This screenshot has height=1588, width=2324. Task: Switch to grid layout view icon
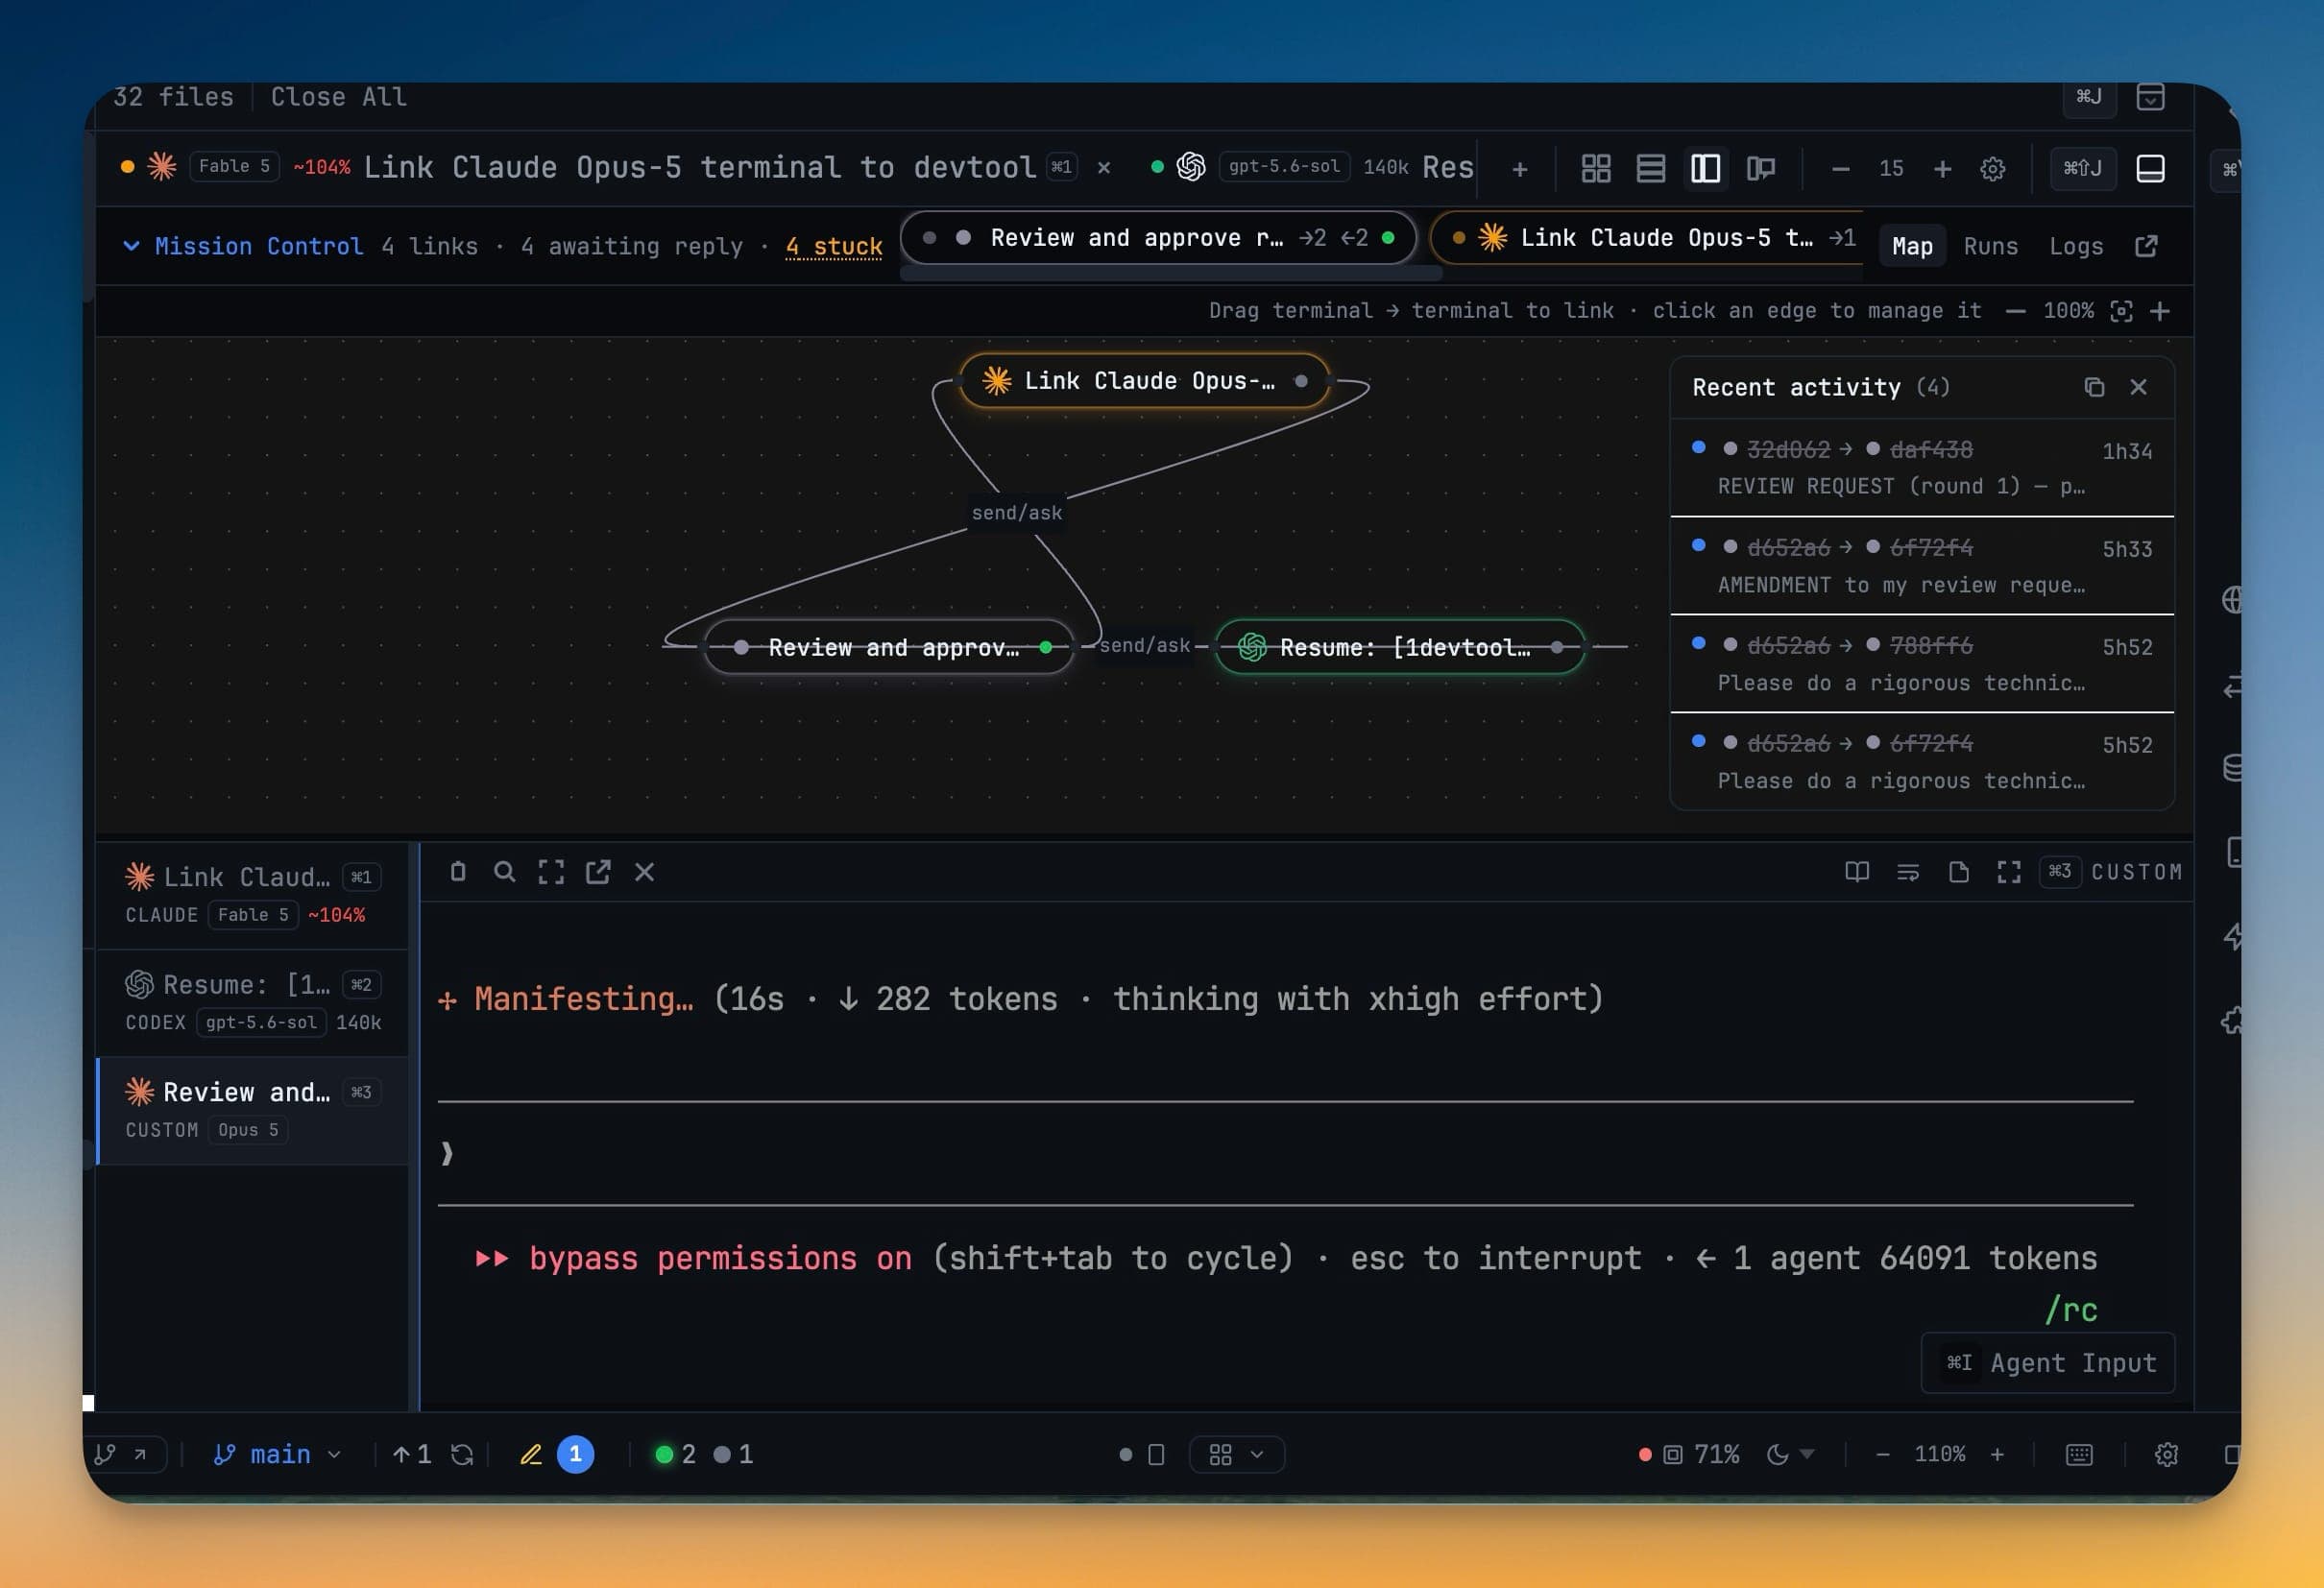coord(1596,168)
